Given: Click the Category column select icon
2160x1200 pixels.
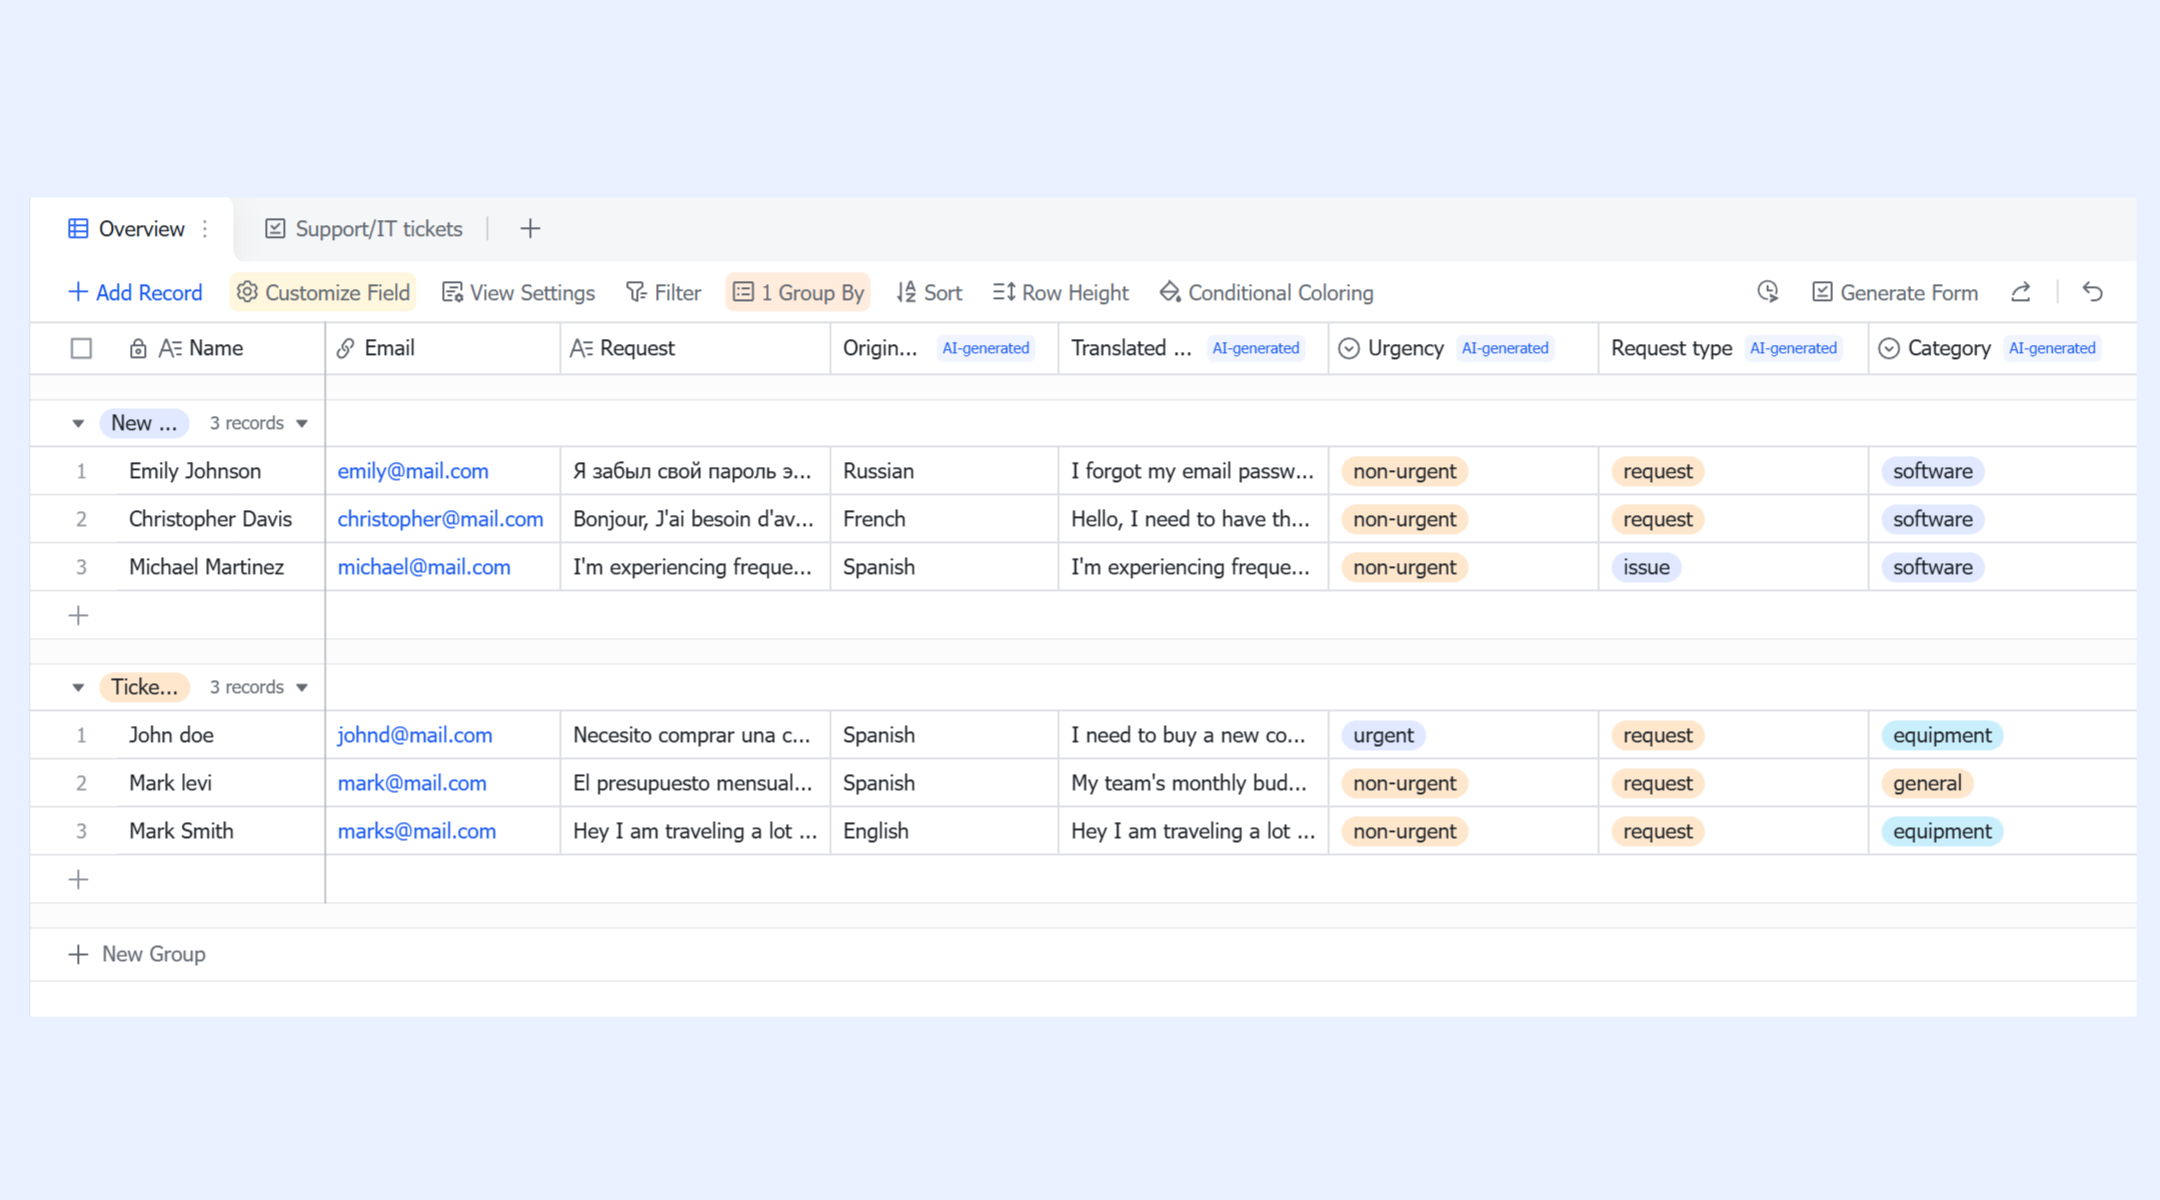Looking at the screenshot, I should pos(1889,348).
